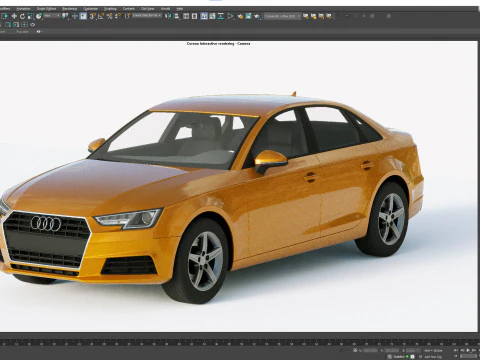Open the Schematic View
480x360 pixels.
221,16
